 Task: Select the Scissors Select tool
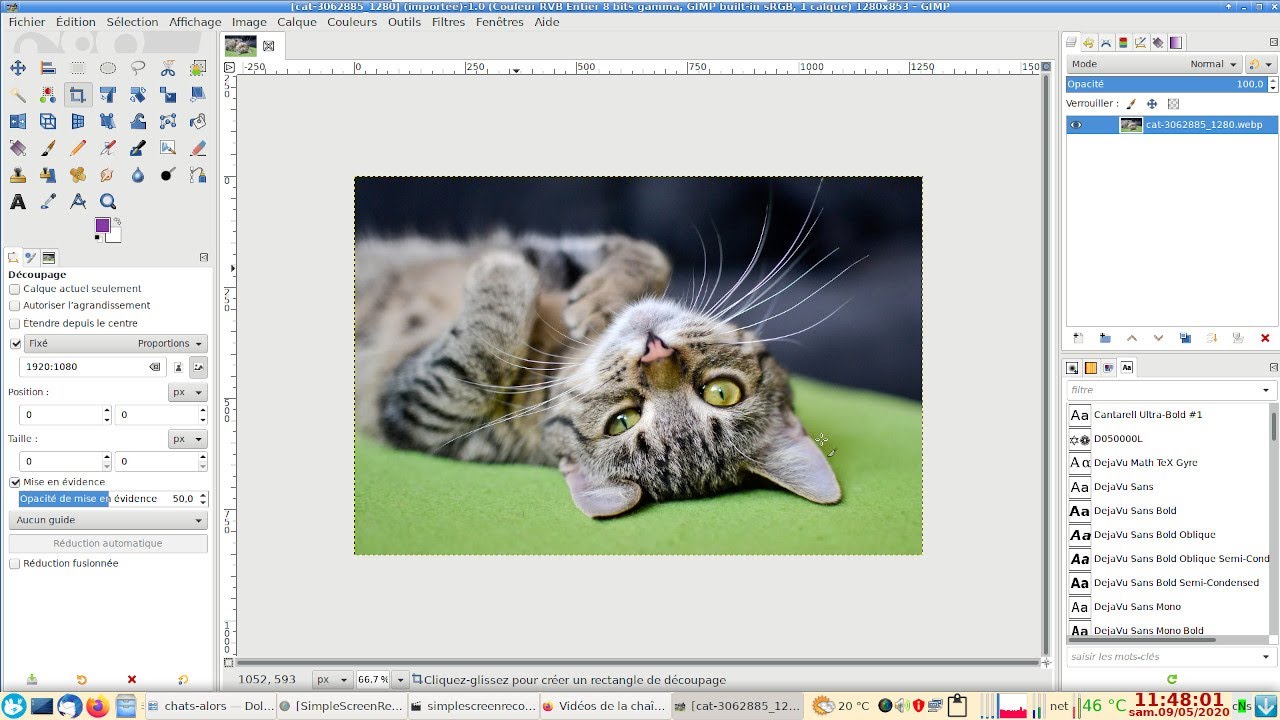(168, 68)
